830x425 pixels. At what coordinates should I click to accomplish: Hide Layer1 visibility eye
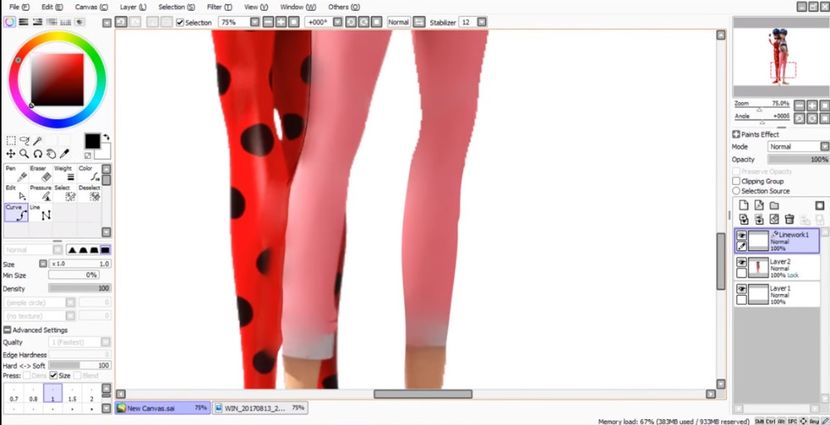pyautogui.click(x=742, y=289)
